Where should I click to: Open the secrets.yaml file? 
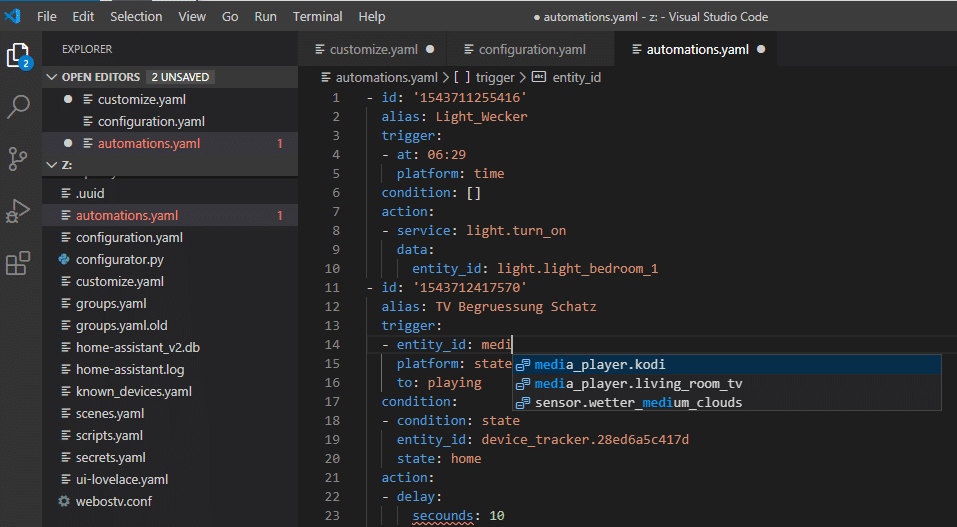170,457
